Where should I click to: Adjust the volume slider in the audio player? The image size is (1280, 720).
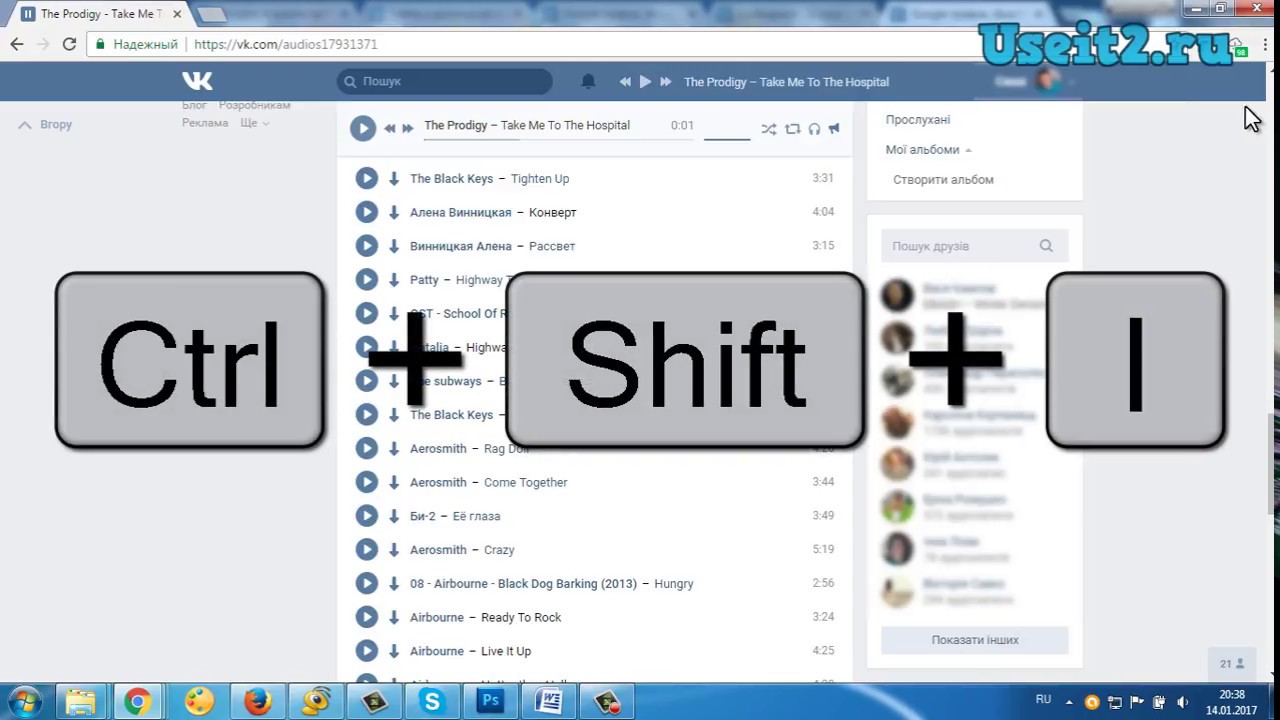727,139
